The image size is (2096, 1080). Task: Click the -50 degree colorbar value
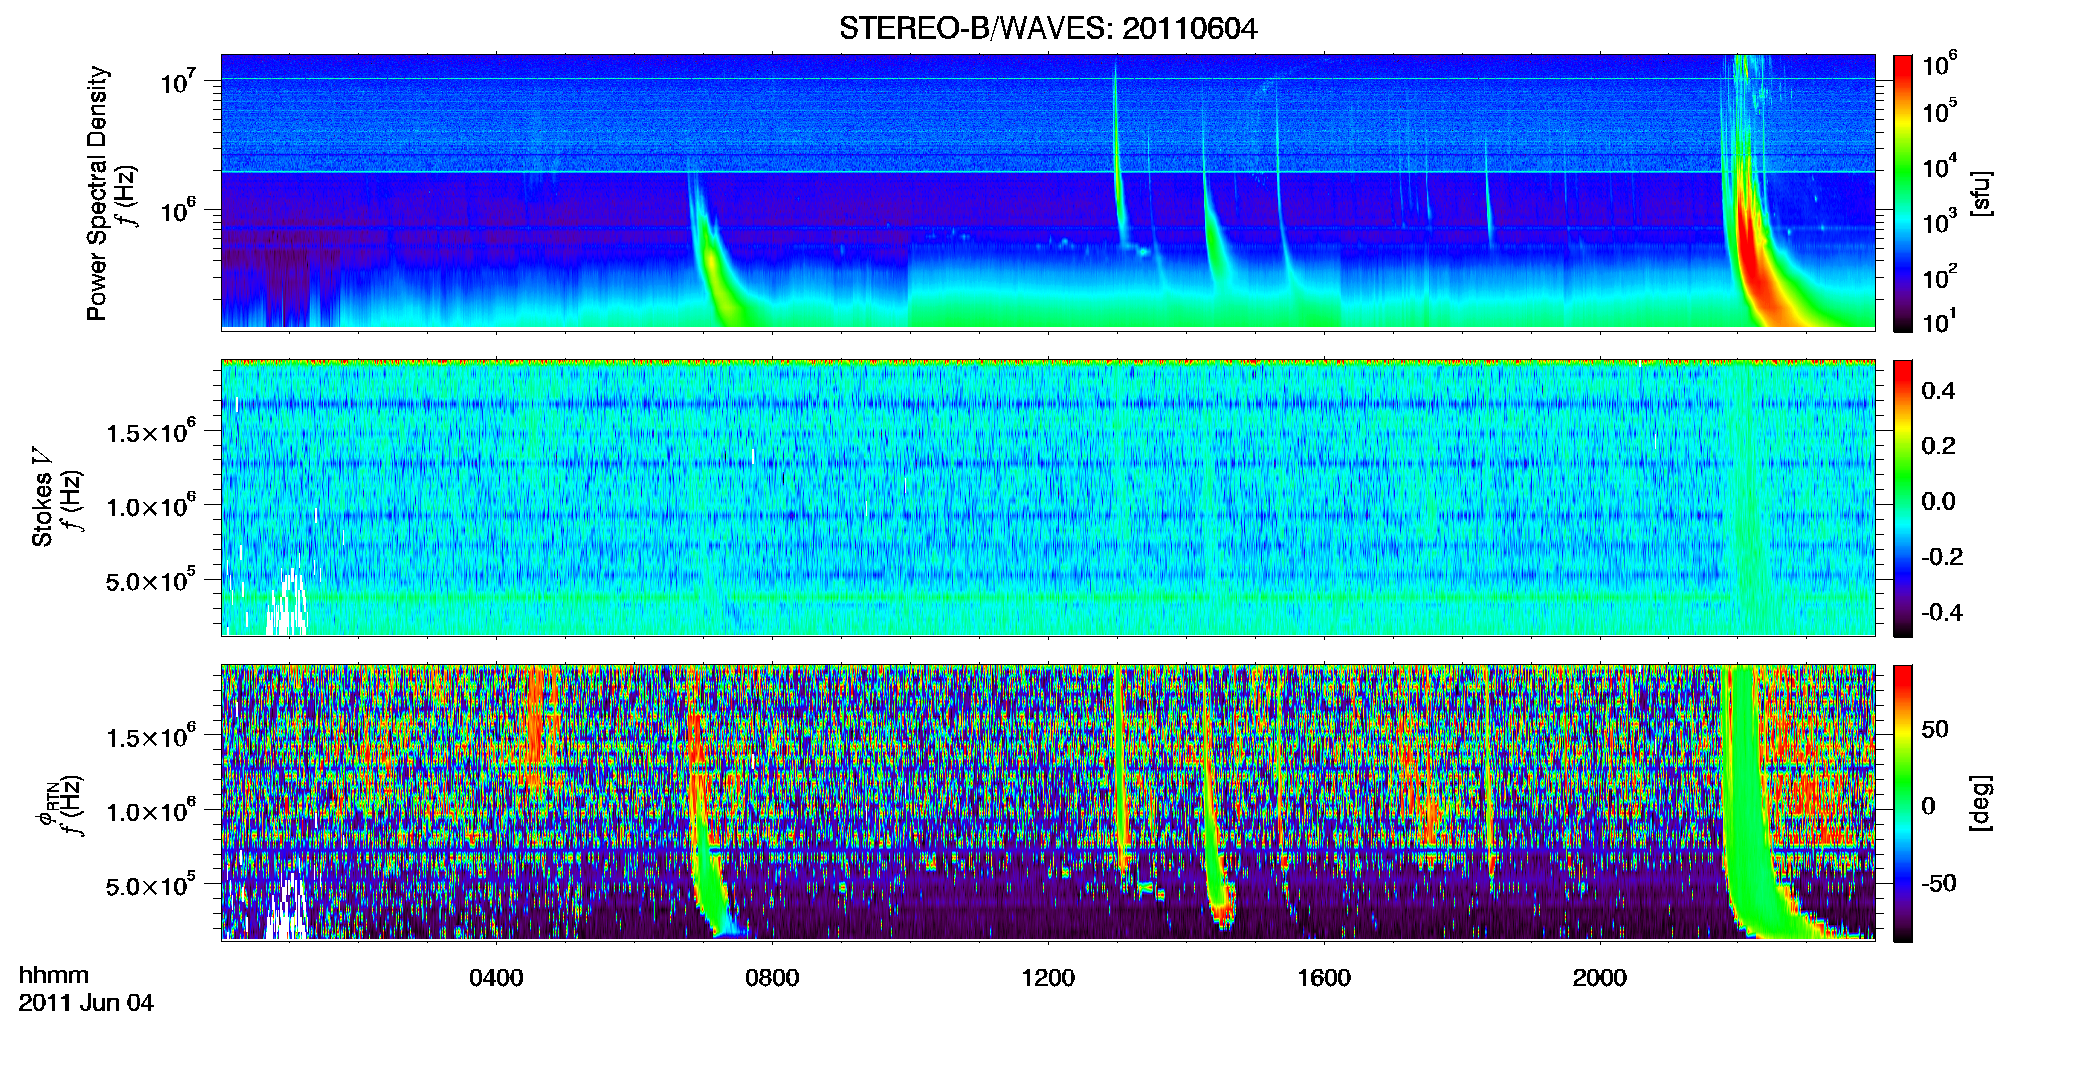(x=1940, y=883)
